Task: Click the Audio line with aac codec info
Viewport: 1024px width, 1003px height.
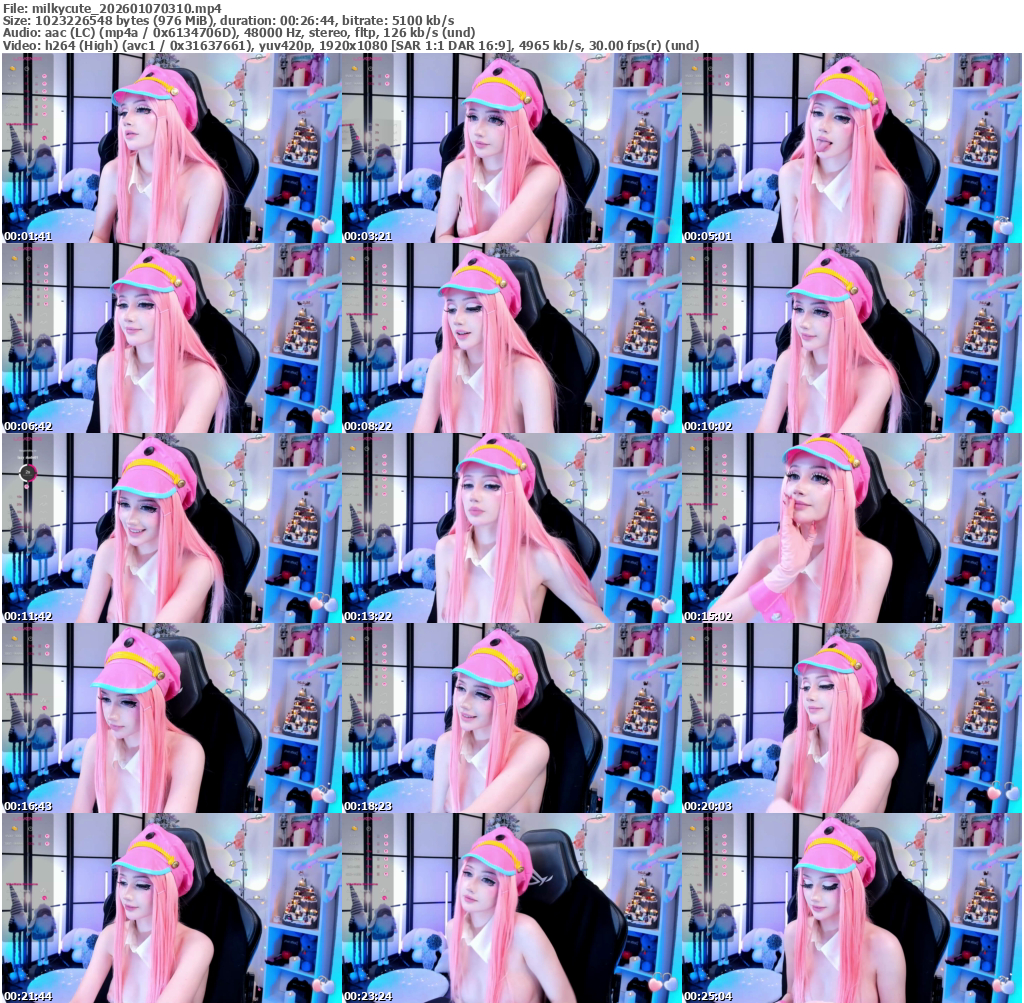Action: [x=239, y=33]
